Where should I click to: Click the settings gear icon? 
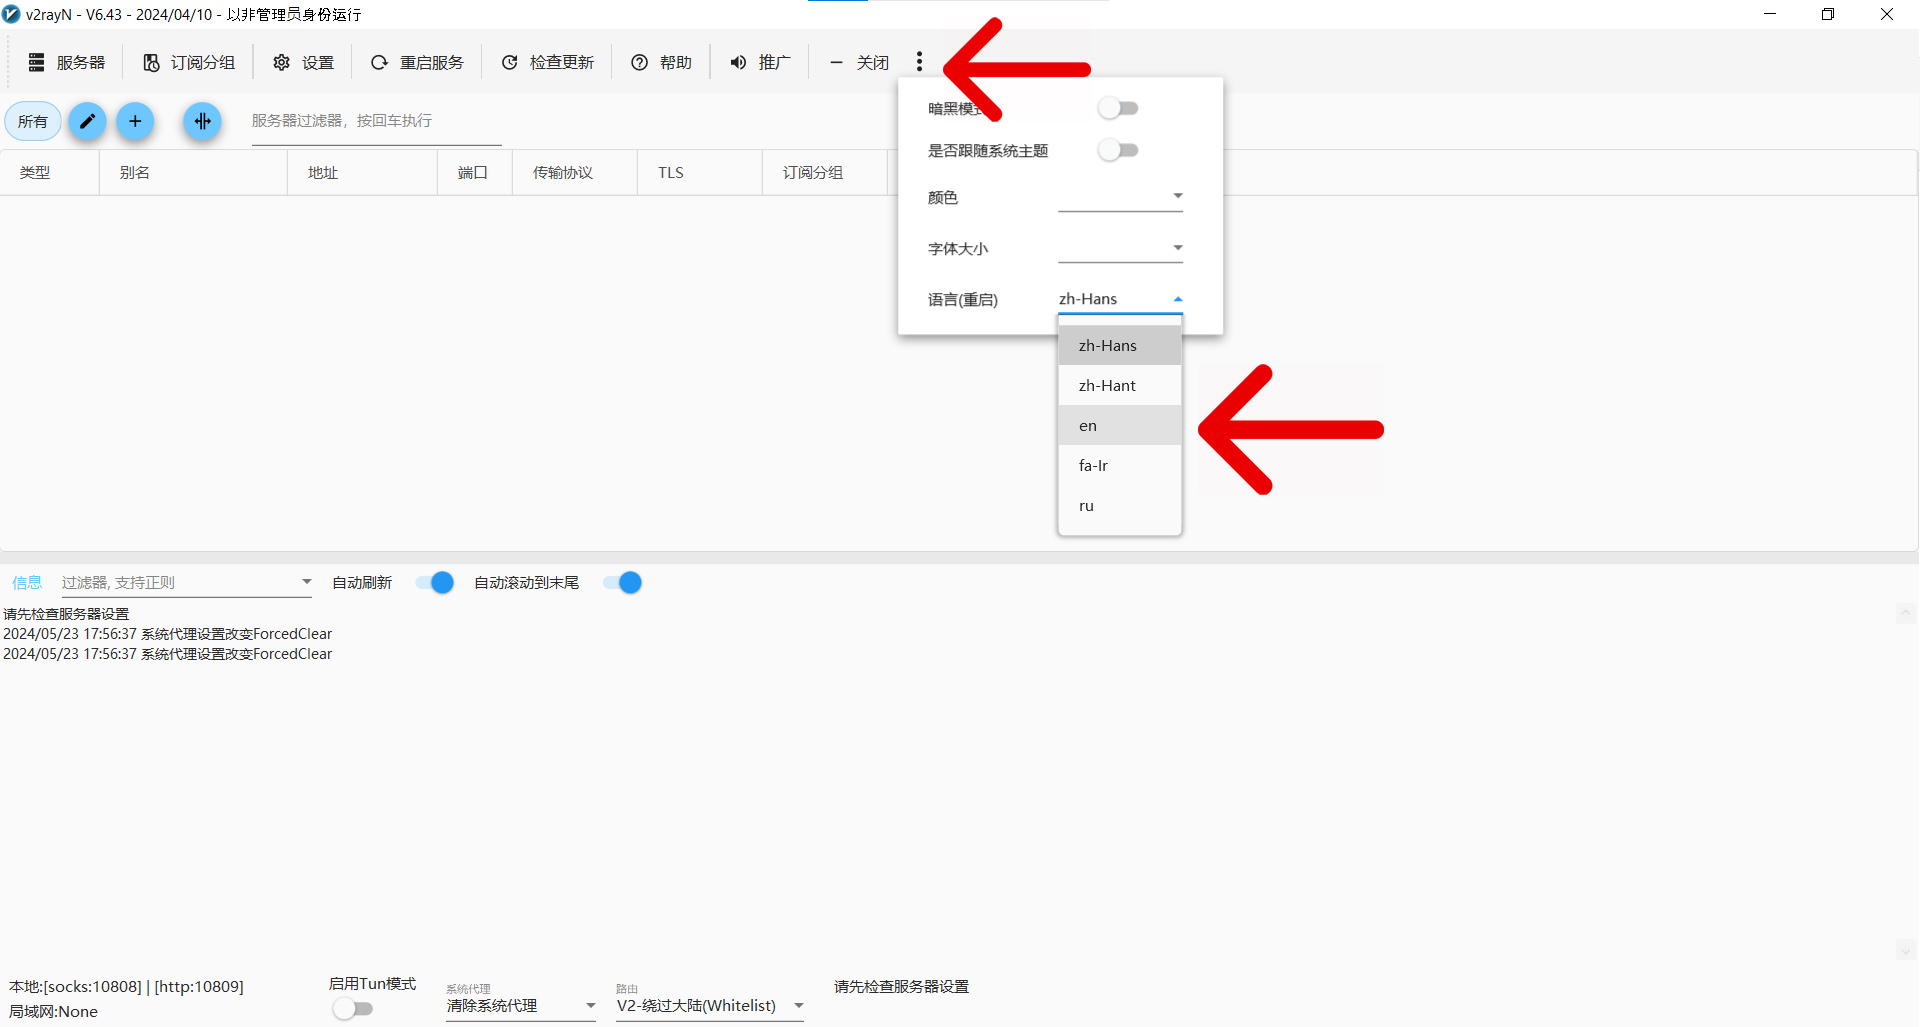[x=282, y=62]
